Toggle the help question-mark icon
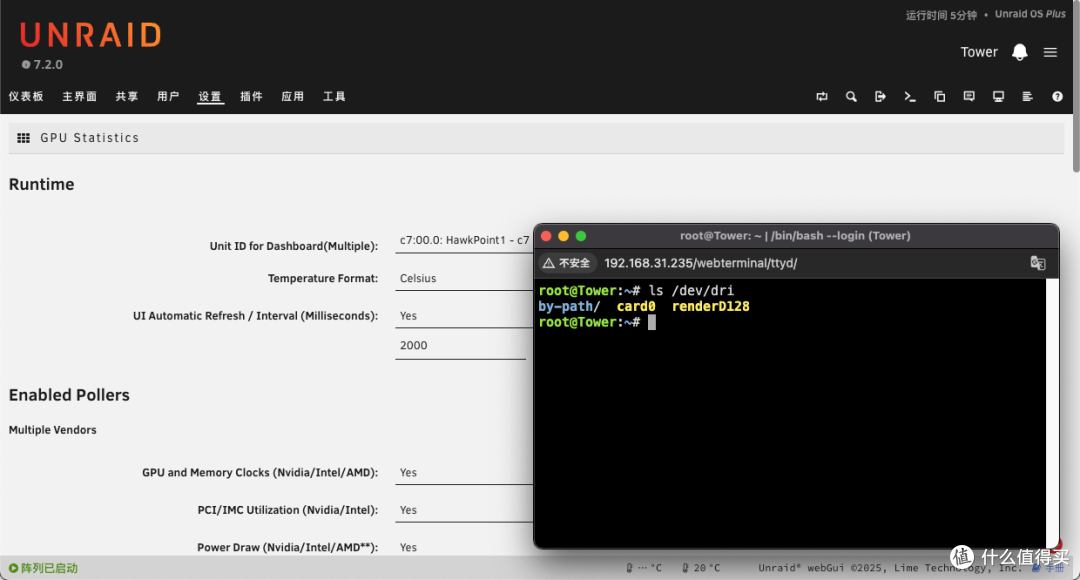The width and height of the screenshot is (1080, 580). click(x=1057, y=96)
